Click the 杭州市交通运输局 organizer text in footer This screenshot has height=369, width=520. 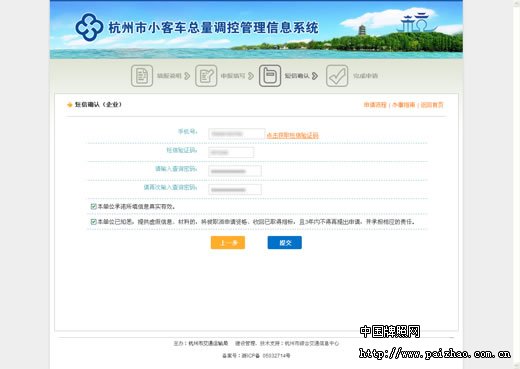click(x=208, y=343)
